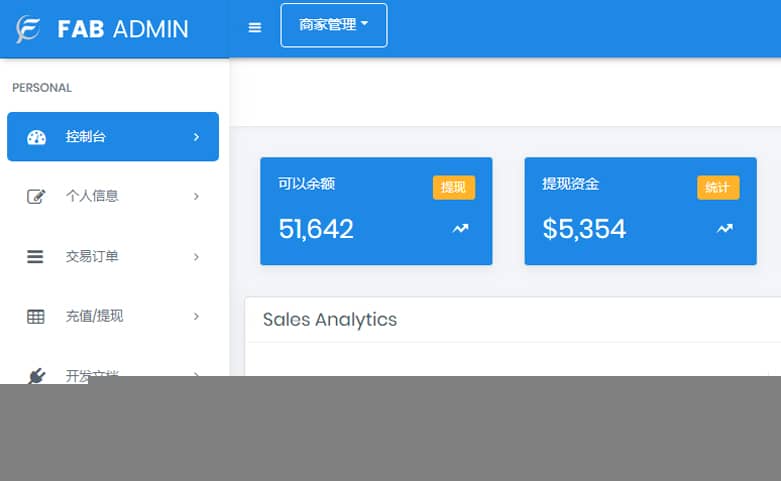Click the orange 提现 badge
The width and height of the screenshot is (781, 481).
pyautogui.click(x=454, y=187)
